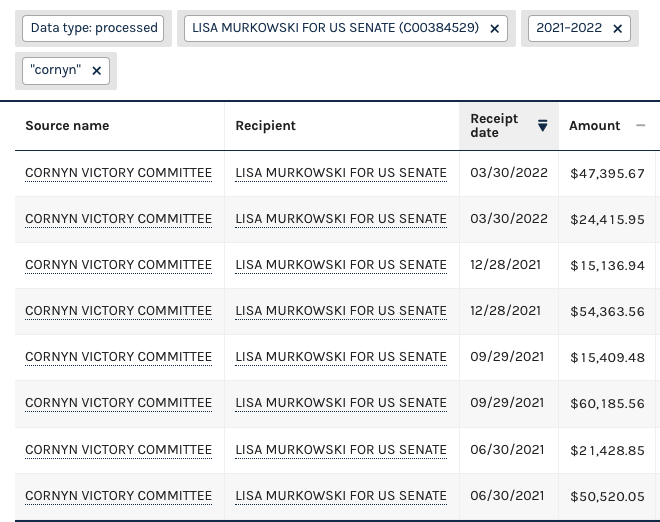Open Lisa Murkowski recipient link for $60,185.56 row
The width and height of the screenshot is (660, 522).
341,403
